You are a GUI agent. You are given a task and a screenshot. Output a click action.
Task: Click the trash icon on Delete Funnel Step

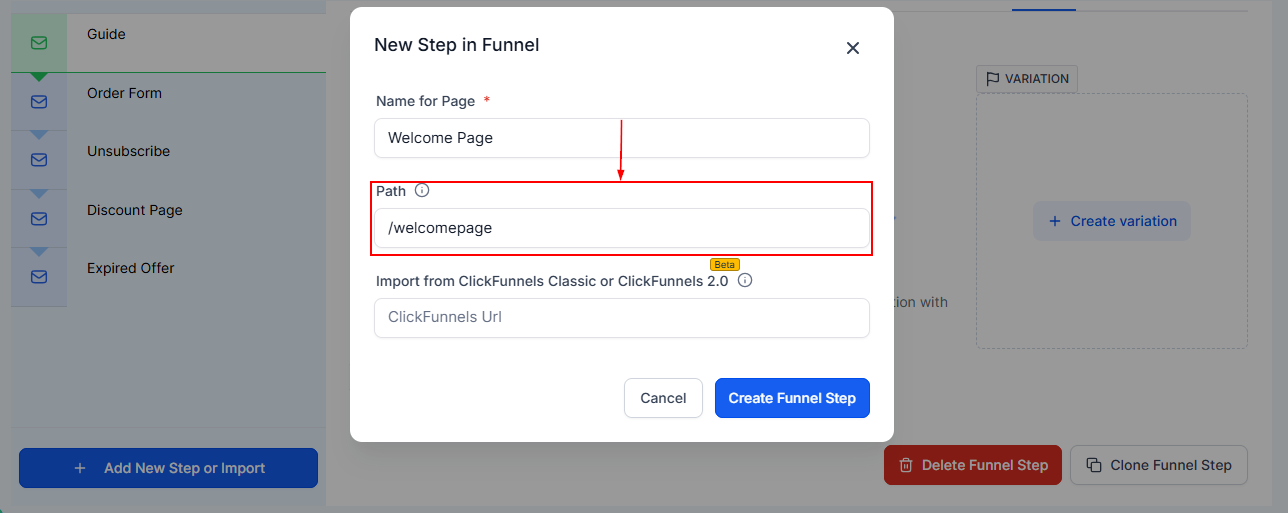coord(906,465)
